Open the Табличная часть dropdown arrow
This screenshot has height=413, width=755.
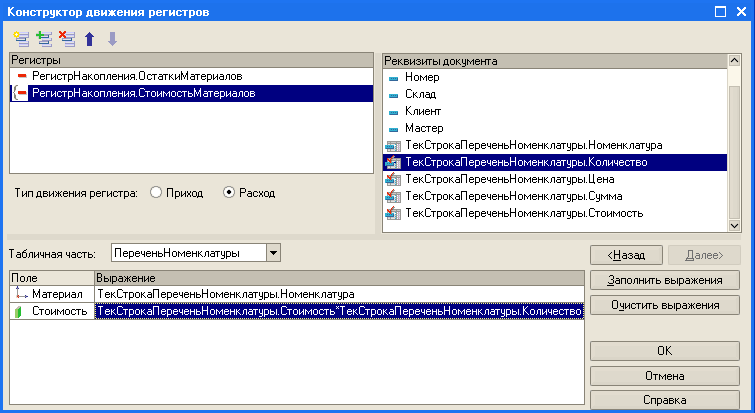click(x=274, y=254)
